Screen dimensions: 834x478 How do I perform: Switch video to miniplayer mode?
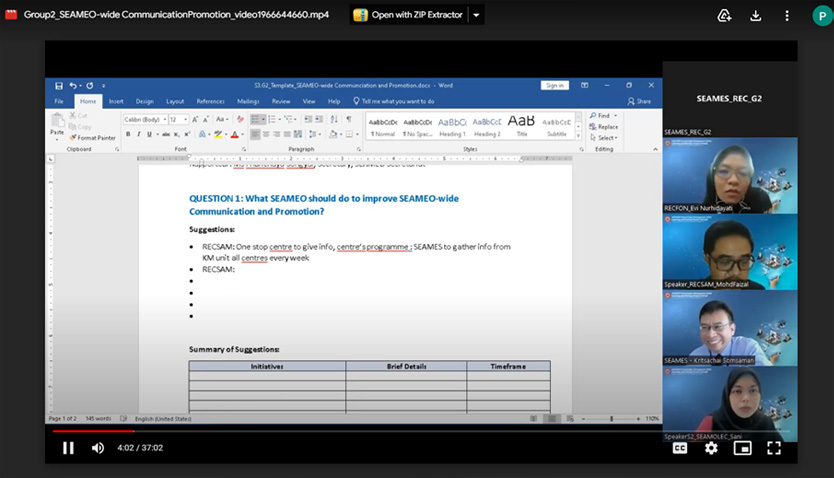[x=743, y=448]
